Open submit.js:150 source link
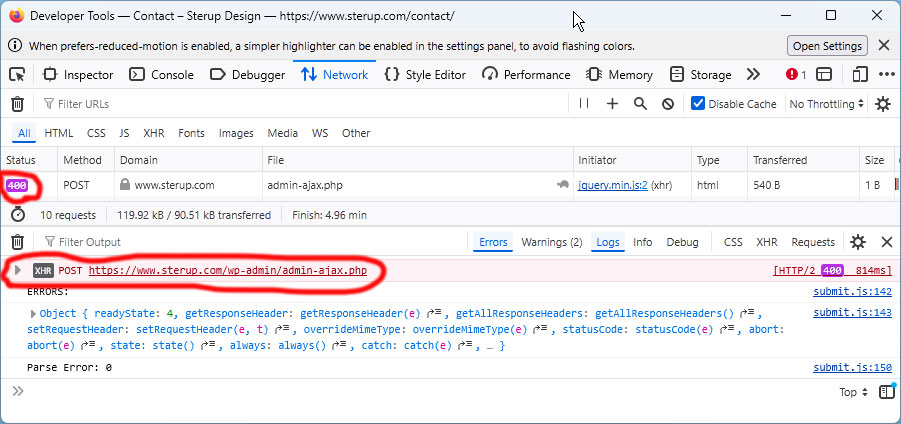The height and width of the screenshot is (424, 901). 852,368
